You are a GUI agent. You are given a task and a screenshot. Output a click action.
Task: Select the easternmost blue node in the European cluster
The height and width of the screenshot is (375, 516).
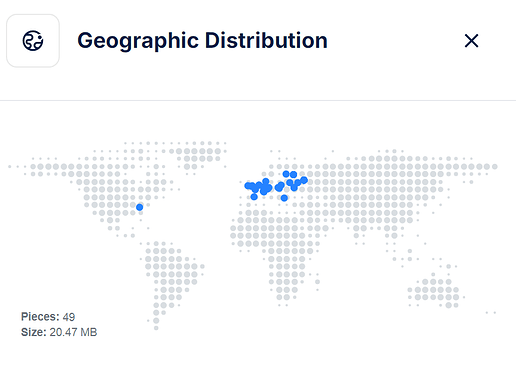304,180
